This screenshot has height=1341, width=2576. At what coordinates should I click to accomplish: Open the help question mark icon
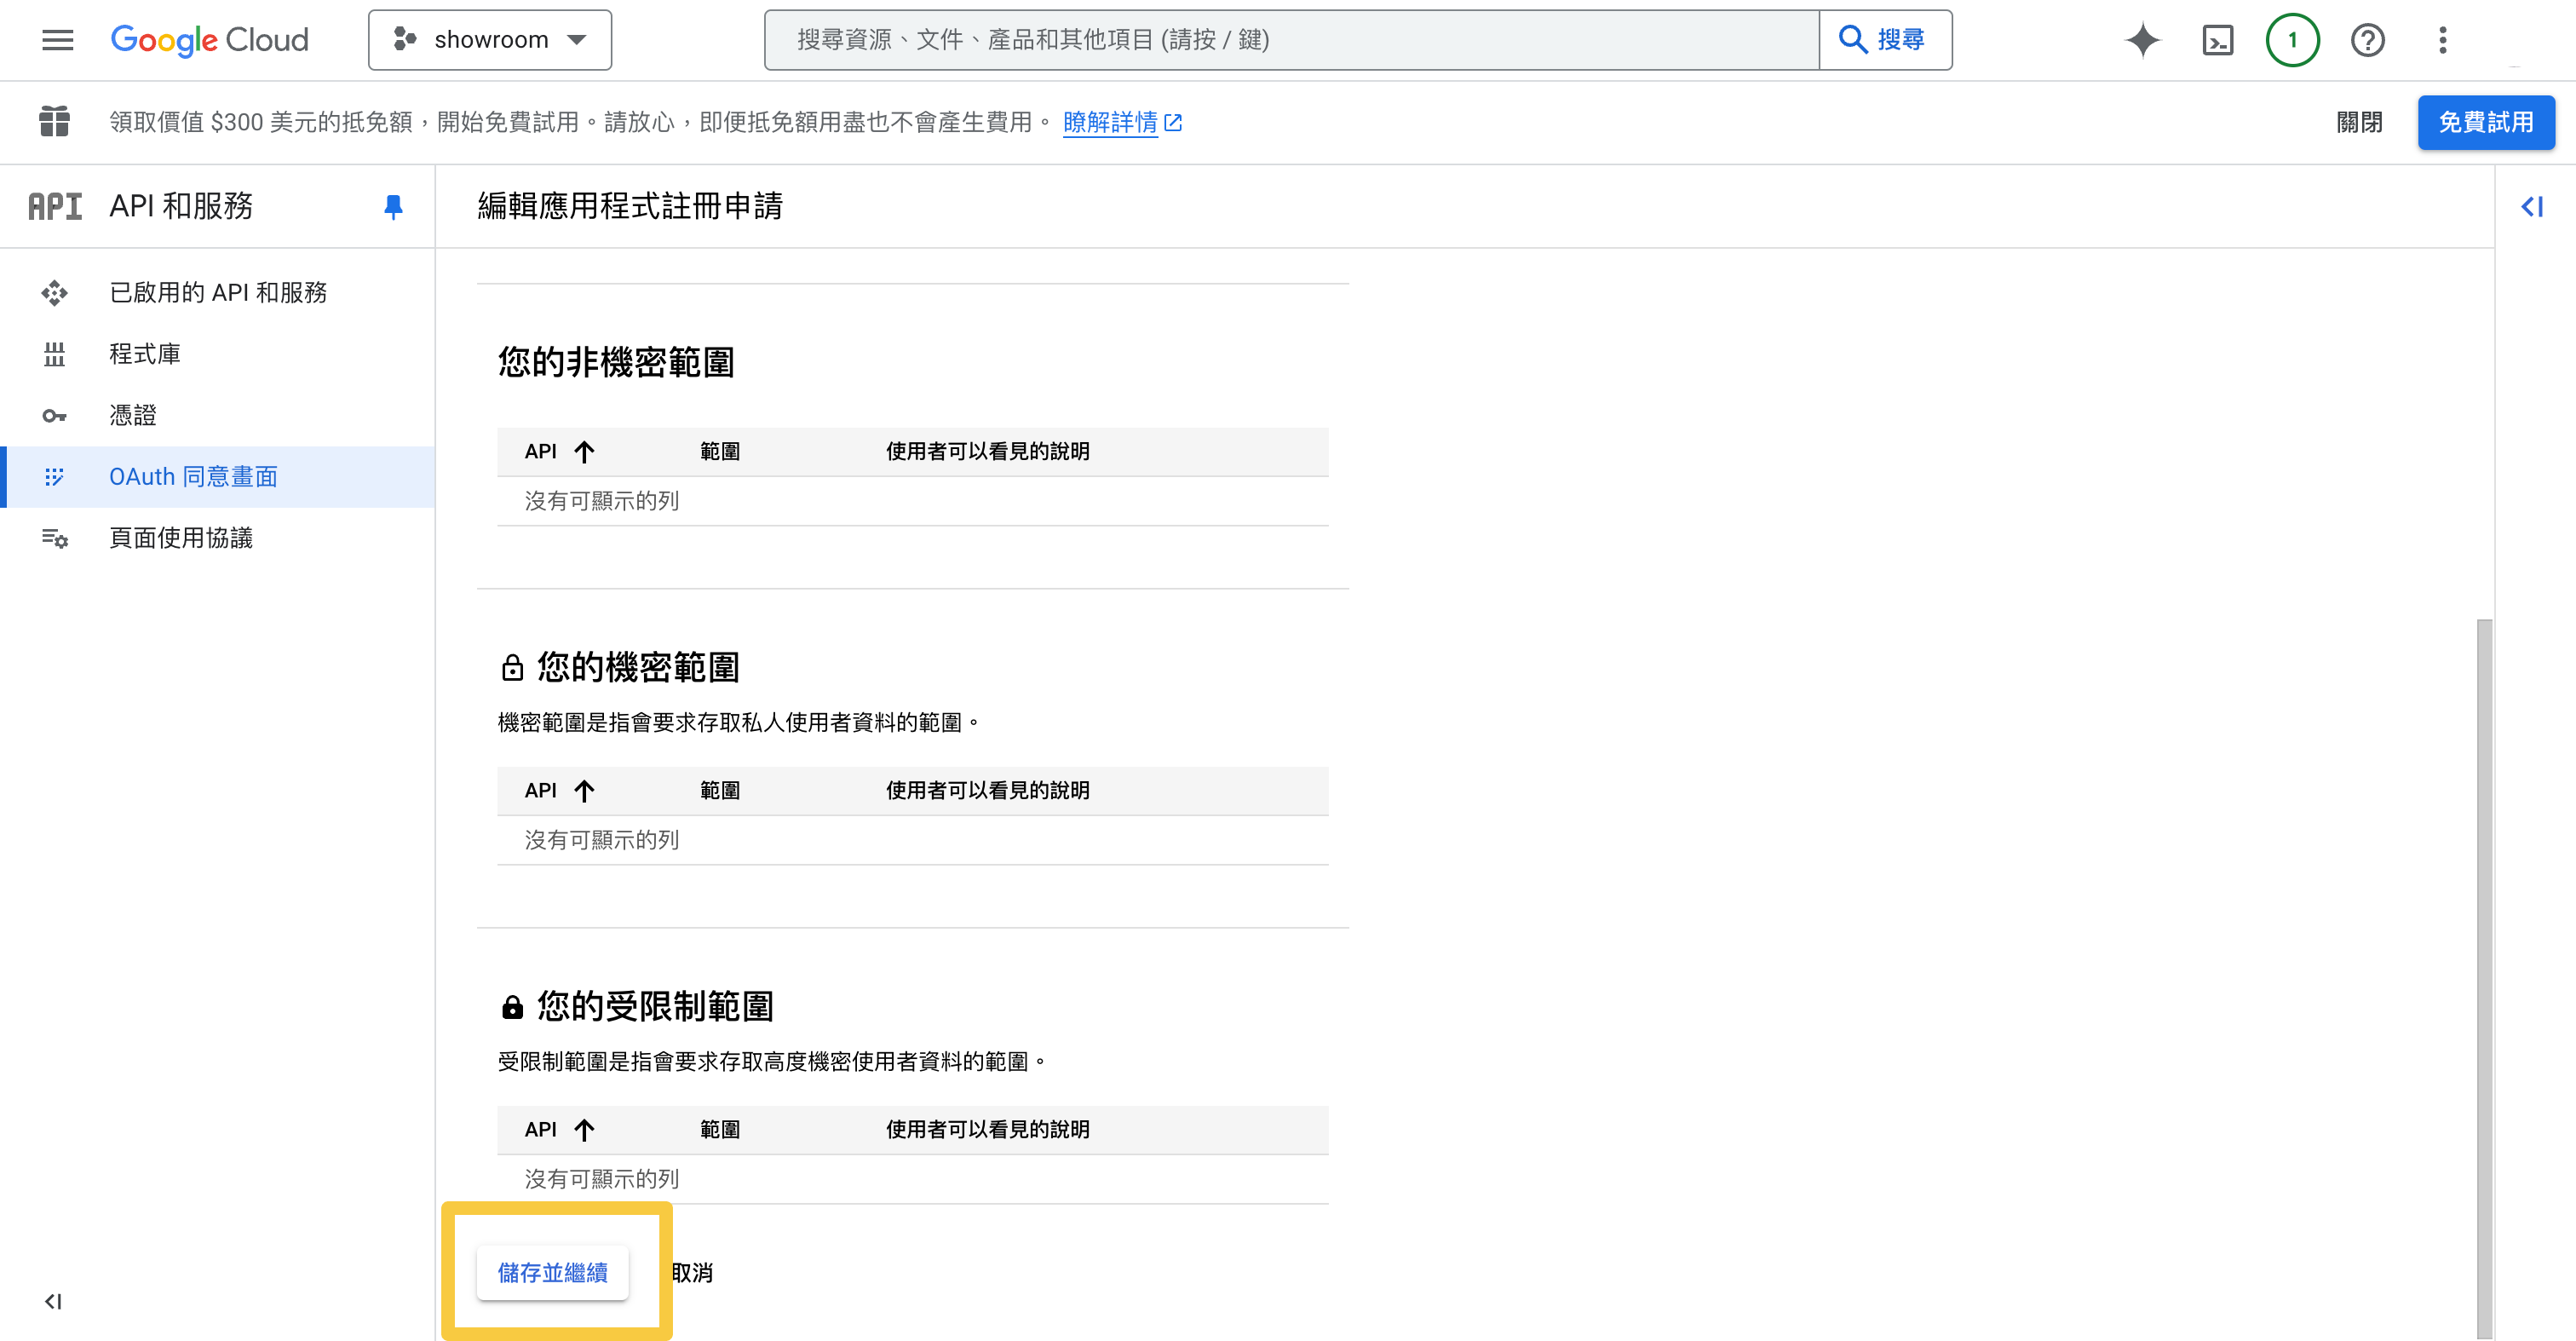tap(2367, 40)
